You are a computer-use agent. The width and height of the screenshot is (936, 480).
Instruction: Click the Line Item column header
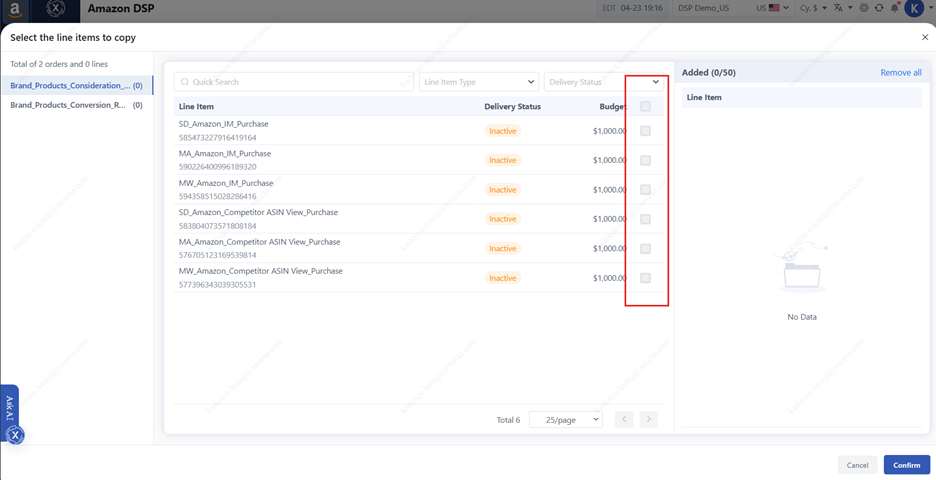[x=196, y=106]
